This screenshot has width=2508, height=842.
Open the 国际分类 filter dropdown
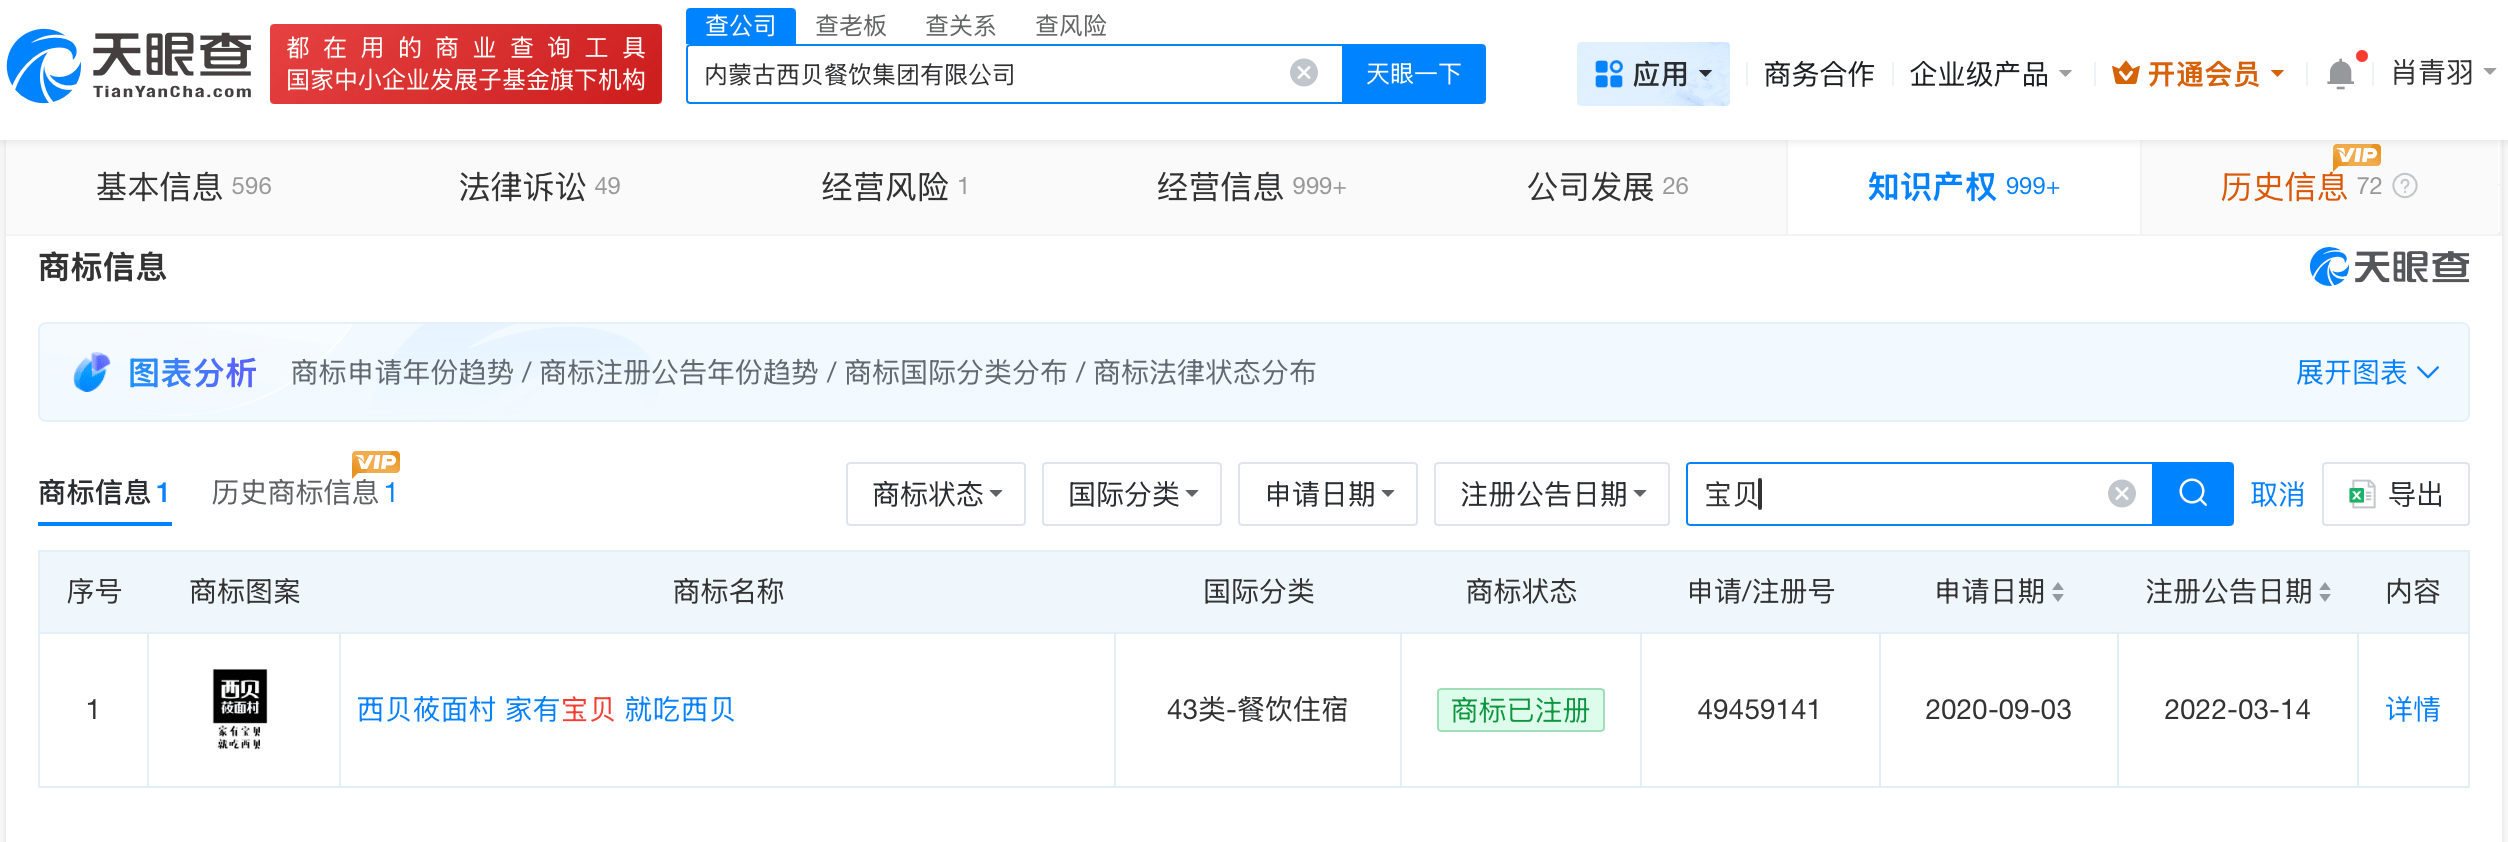pos(1132,493)
